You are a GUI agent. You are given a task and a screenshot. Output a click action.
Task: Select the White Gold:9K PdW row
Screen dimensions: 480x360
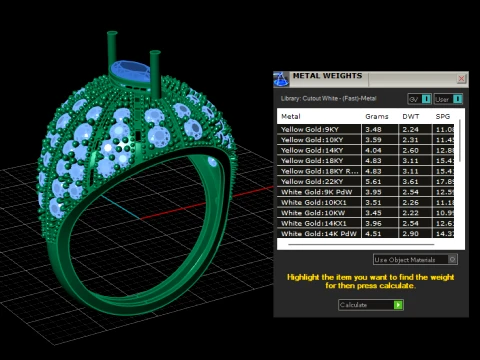pyautogui.click(x=365, y=192)
